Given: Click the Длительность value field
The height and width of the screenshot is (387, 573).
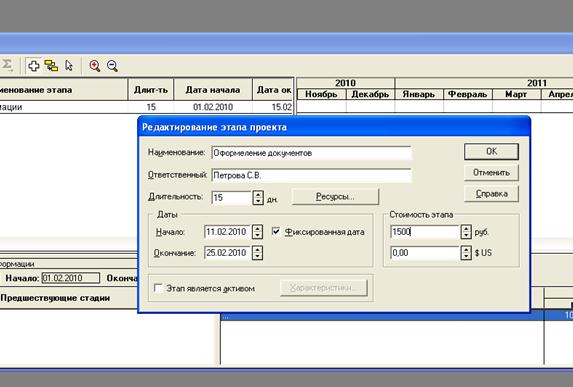Looking at the screenshot, I should click(x=231, y=198).
